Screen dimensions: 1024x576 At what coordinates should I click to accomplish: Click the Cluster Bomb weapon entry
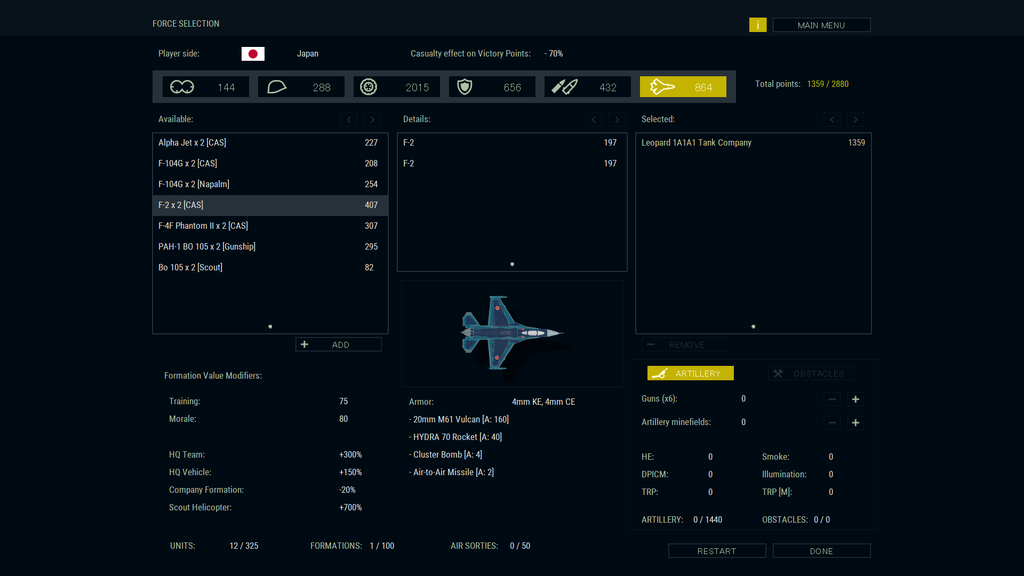pos(445,455)
